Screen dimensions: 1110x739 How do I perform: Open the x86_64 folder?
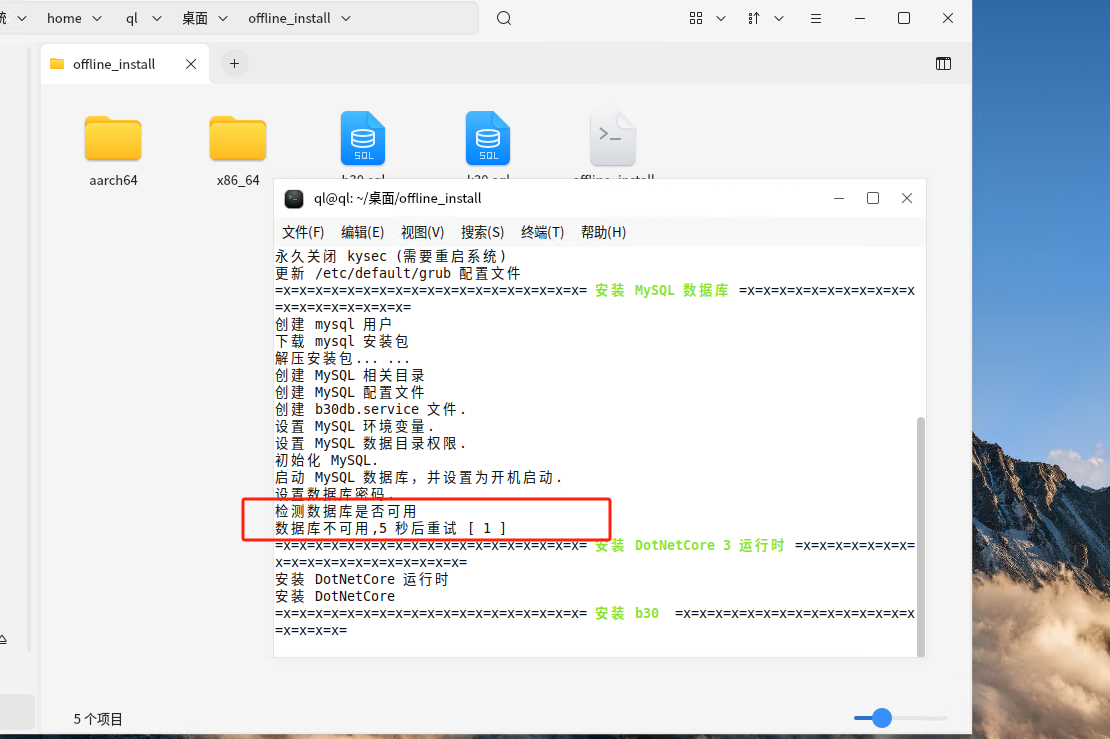pyautogui.click(x=238, y=138)
